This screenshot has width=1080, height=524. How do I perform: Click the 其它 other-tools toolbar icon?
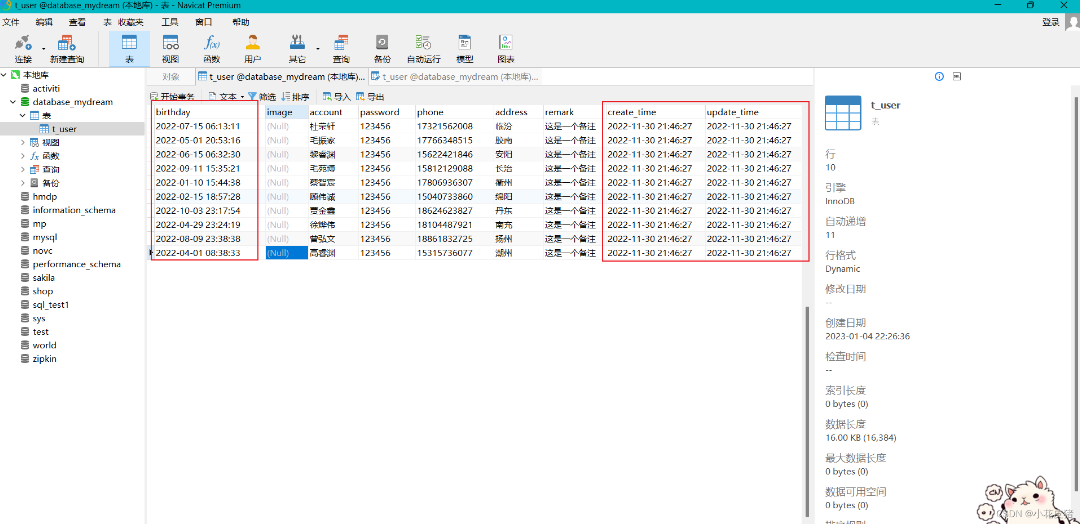pyautogui.click(x=298, y=48)
